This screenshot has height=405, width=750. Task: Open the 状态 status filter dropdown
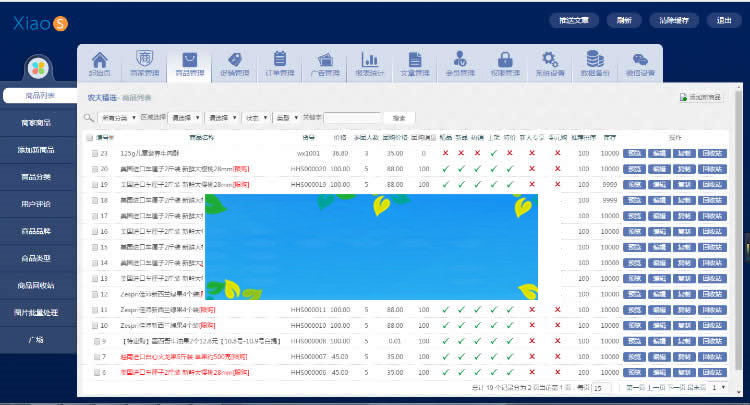pyautogui.click(x=257, y=117)
